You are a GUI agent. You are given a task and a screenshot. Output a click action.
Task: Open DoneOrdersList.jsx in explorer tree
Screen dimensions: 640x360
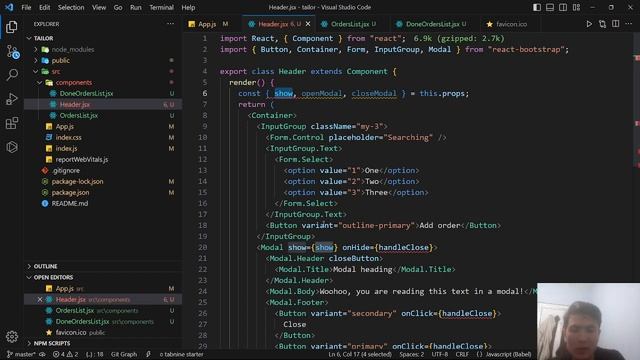103,93
